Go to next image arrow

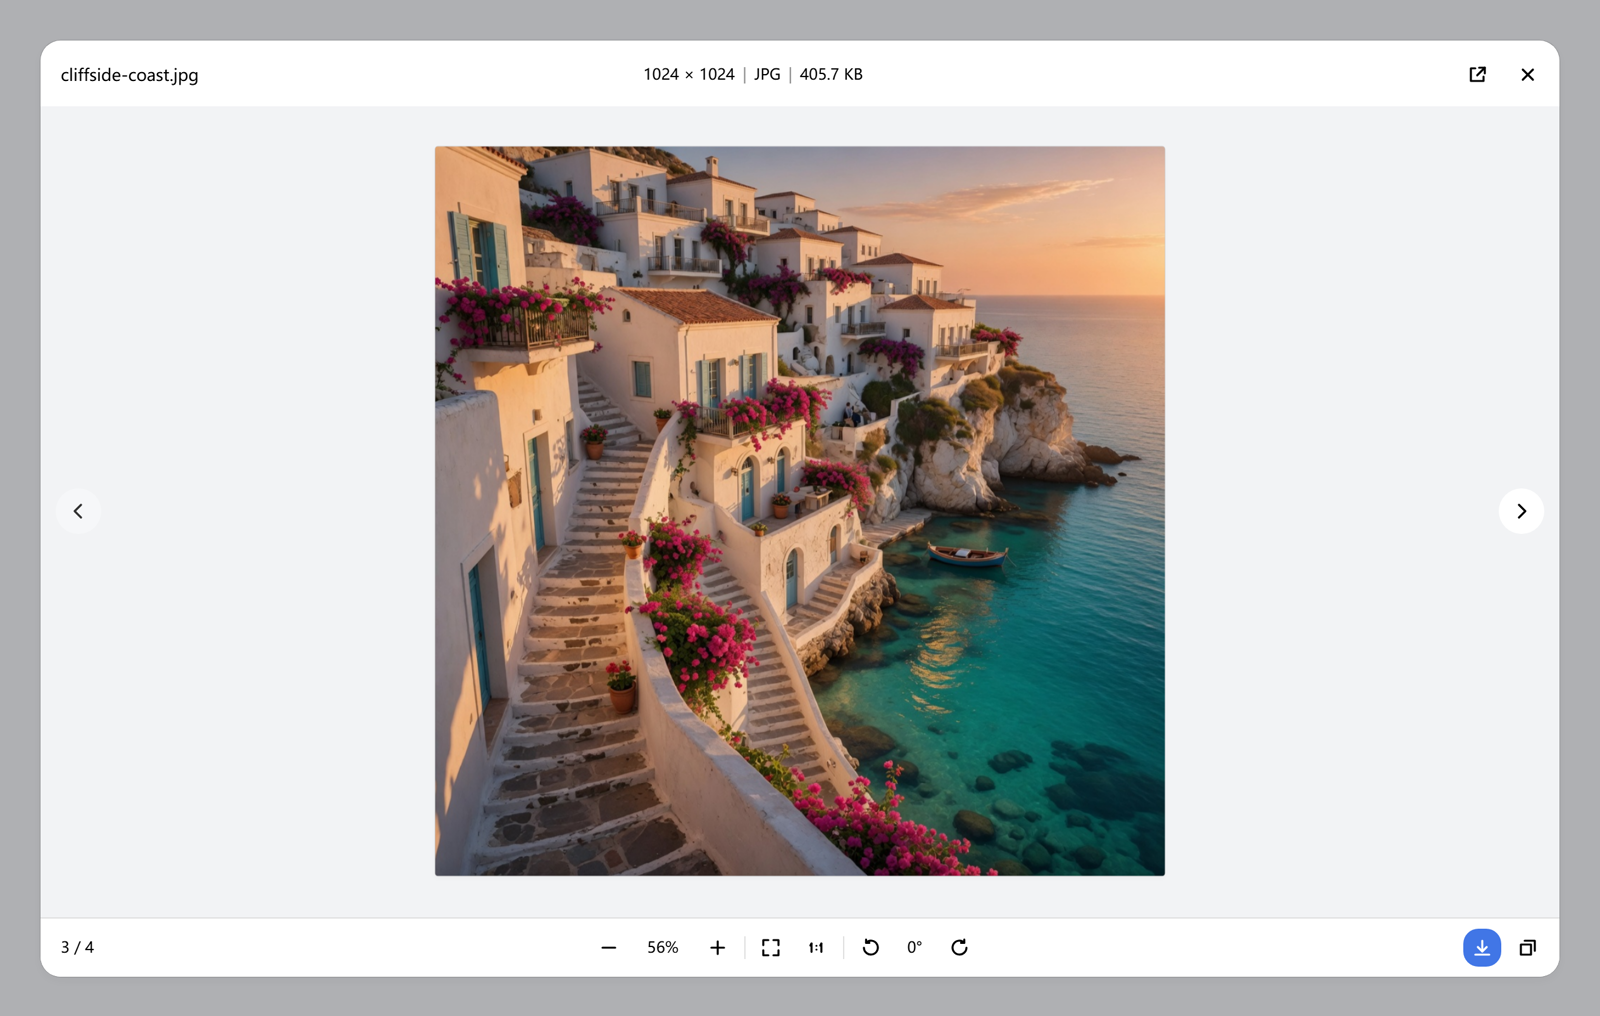[1521, 511]
